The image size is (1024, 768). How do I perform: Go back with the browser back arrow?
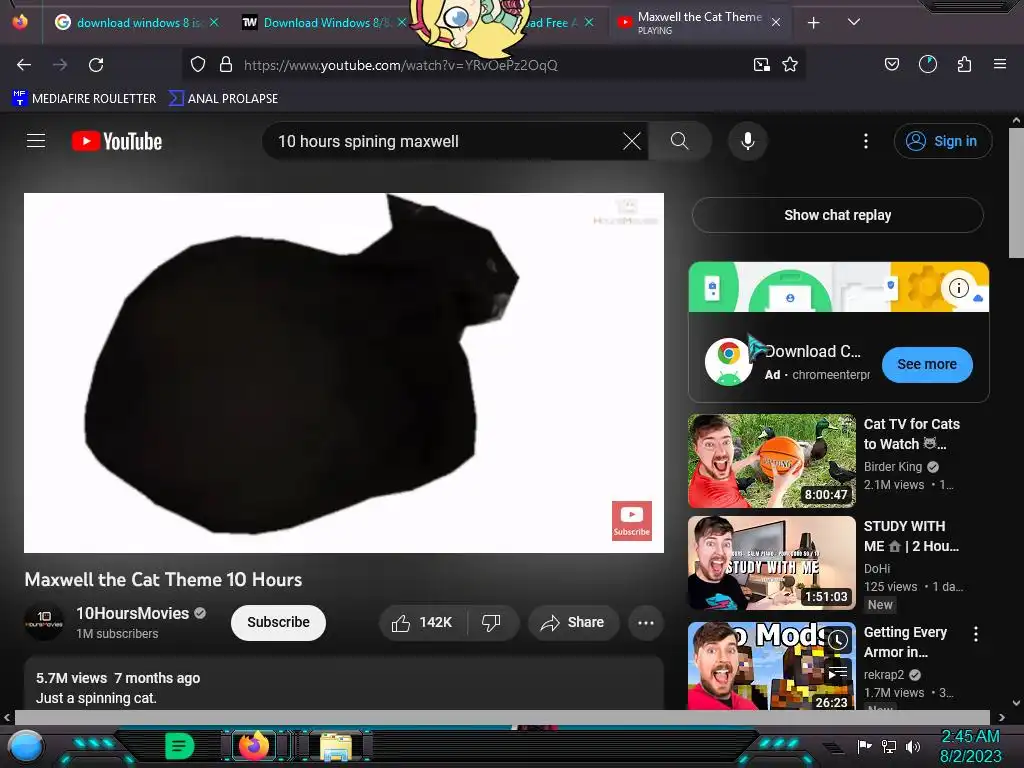click(x=24, y=65)
